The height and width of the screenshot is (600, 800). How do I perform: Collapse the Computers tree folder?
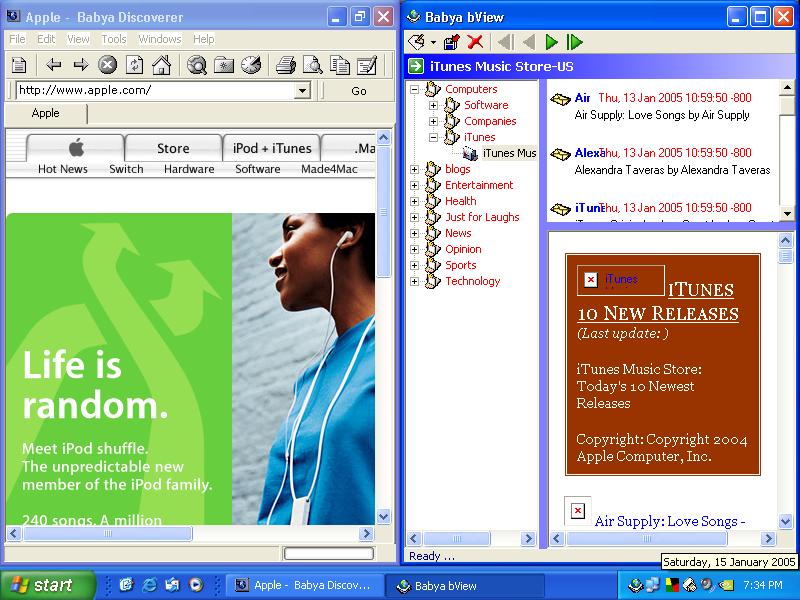pos(414,89)
